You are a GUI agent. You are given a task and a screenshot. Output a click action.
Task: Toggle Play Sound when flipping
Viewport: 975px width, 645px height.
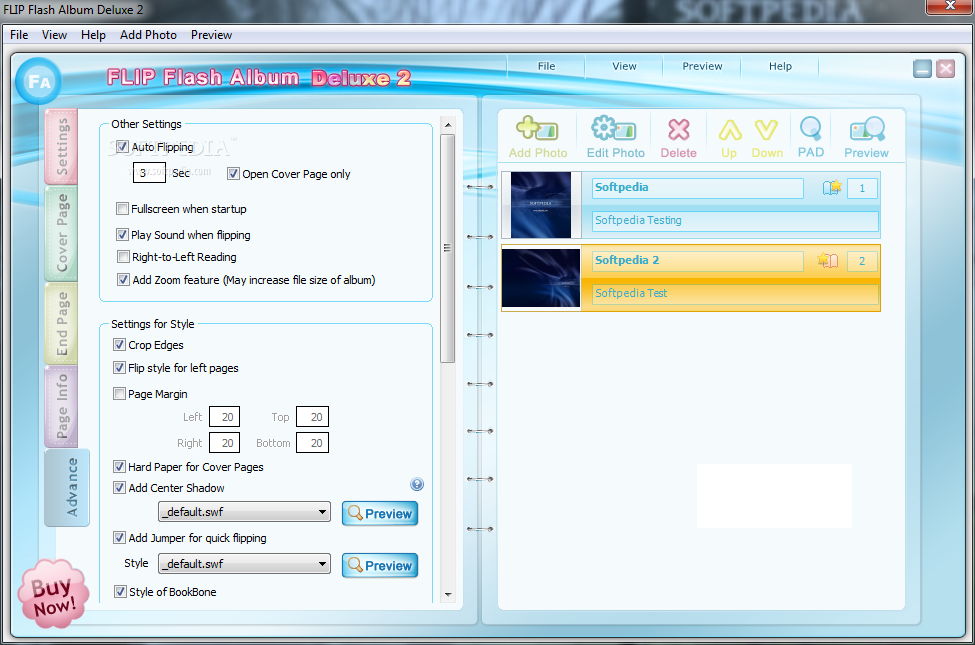pos(122,234)
